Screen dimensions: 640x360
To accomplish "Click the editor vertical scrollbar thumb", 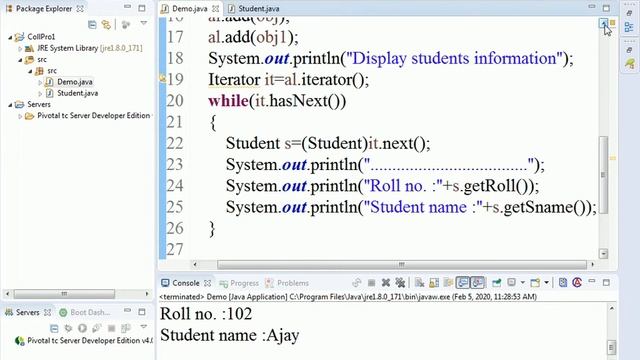I will click(603, 175).
